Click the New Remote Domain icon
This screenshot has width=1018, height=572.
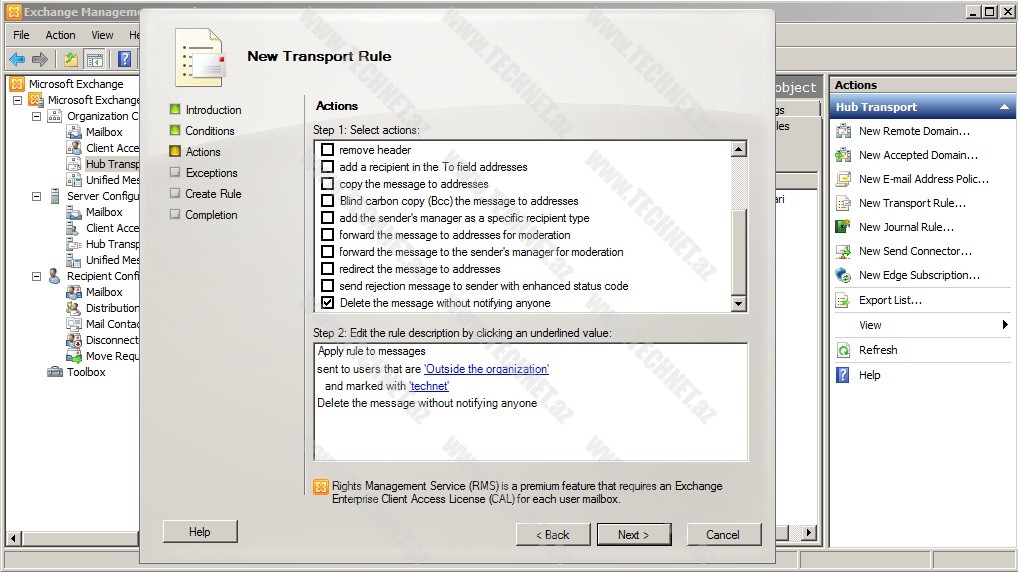843,131
